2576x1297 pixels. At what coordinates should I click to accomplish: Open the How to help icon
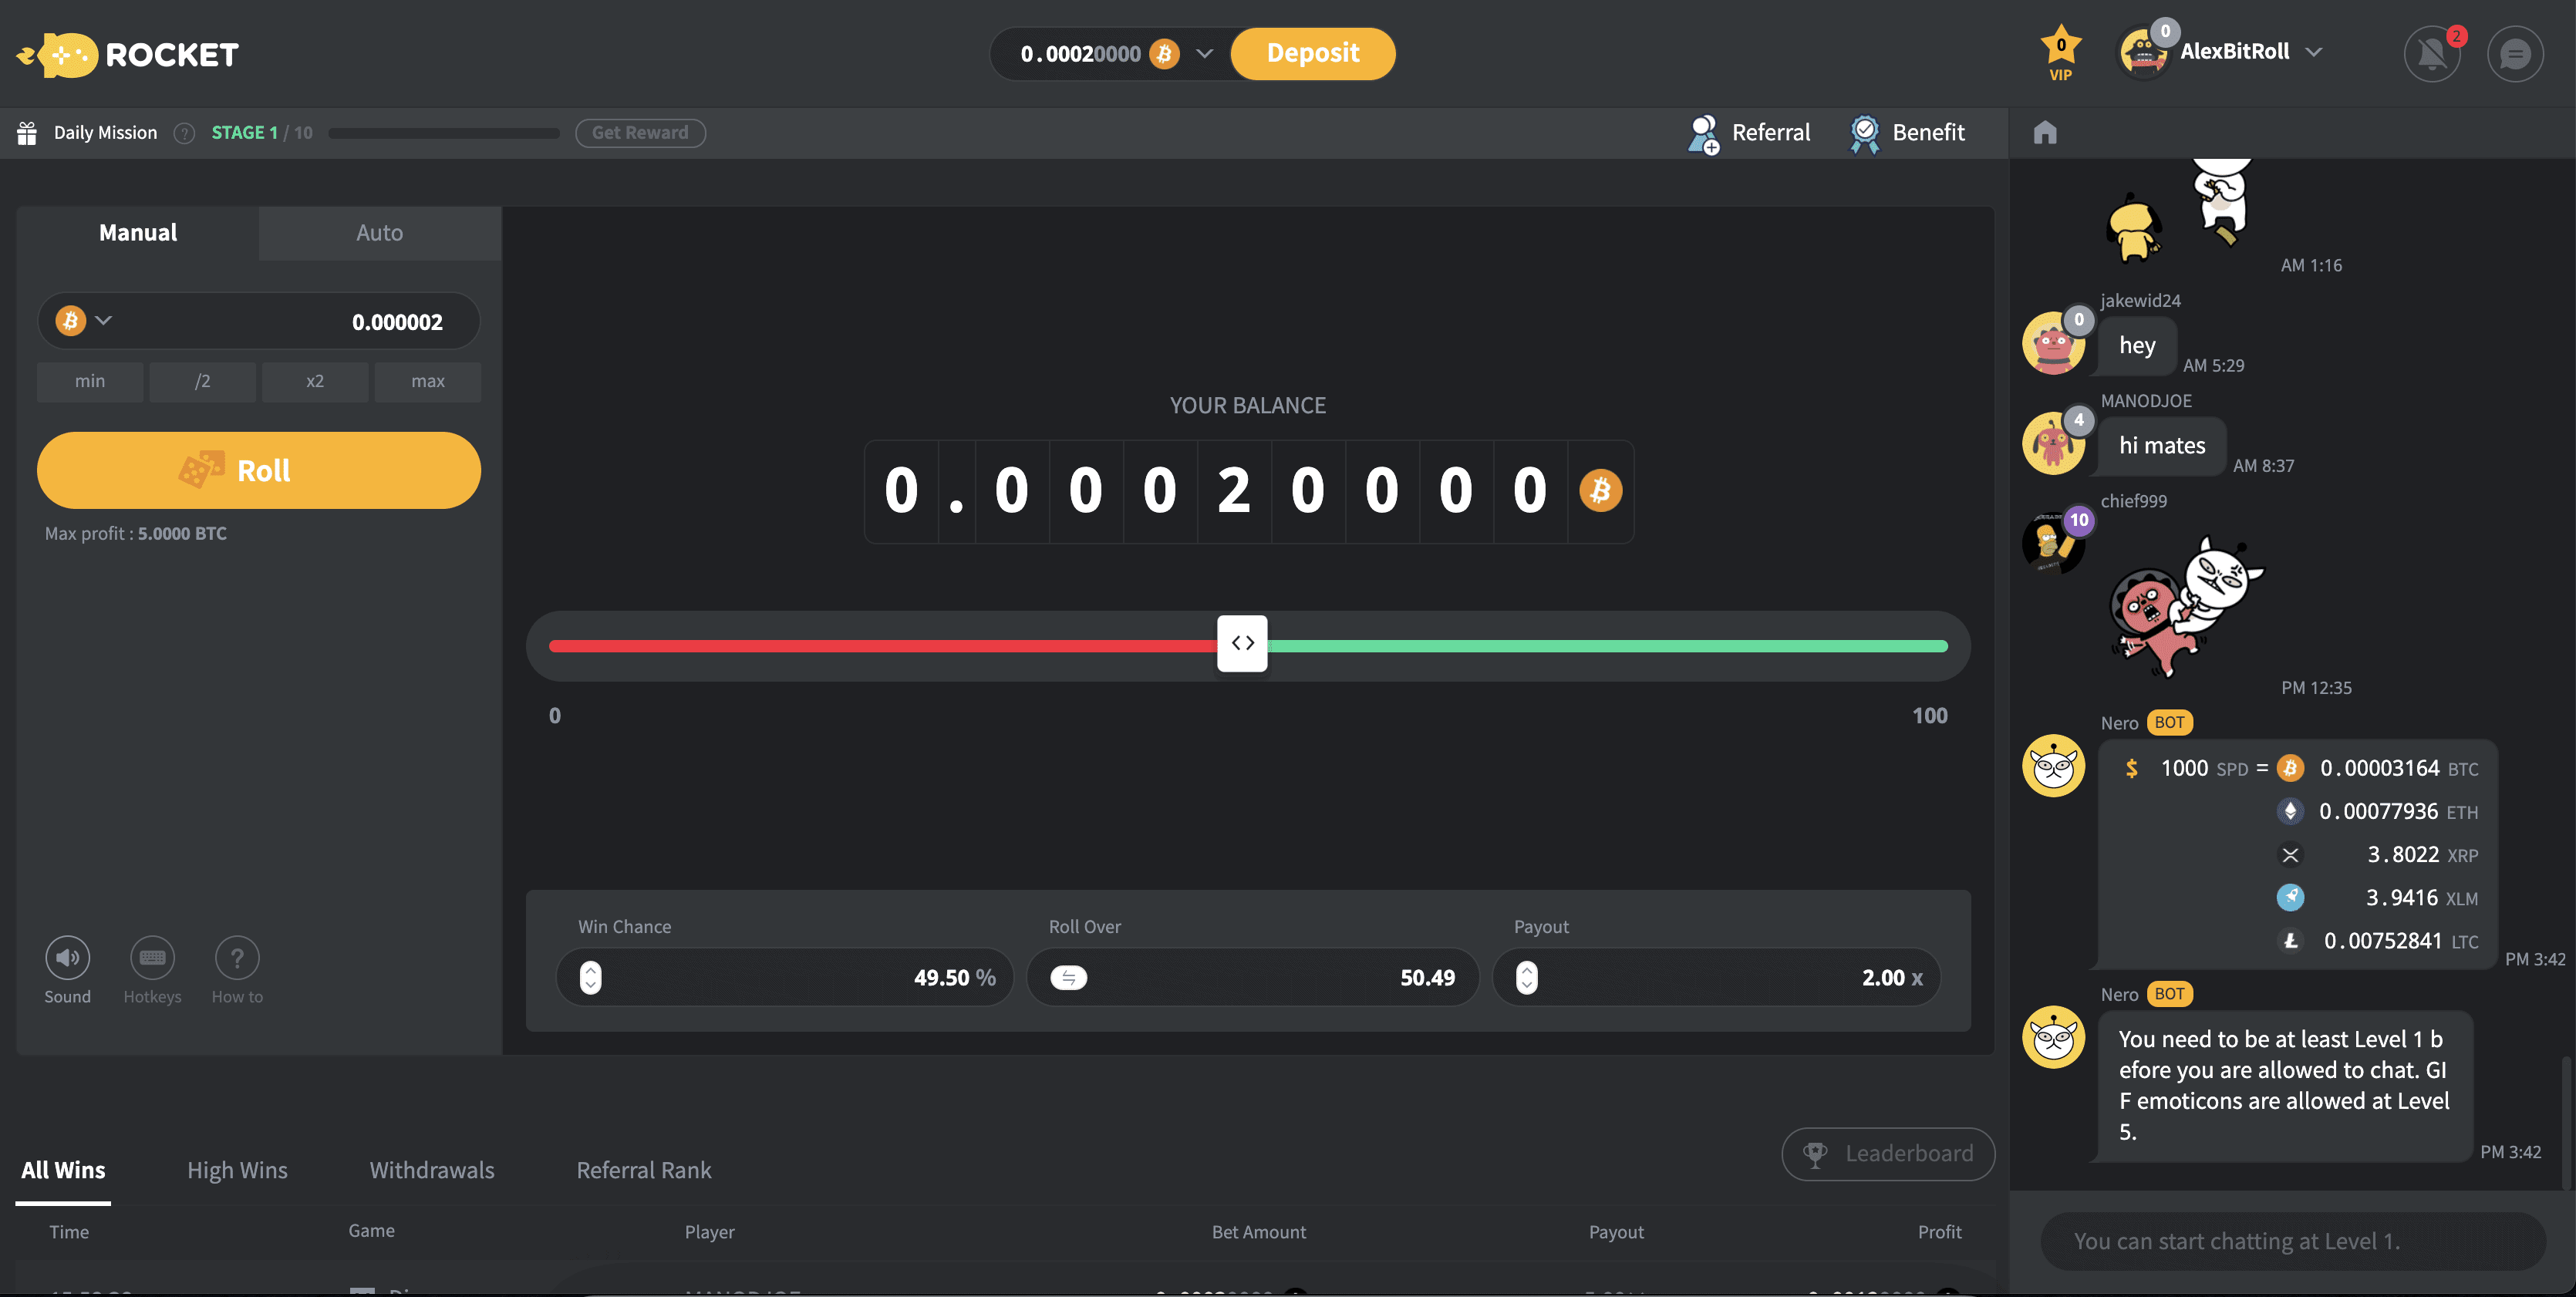pos(237,958)
